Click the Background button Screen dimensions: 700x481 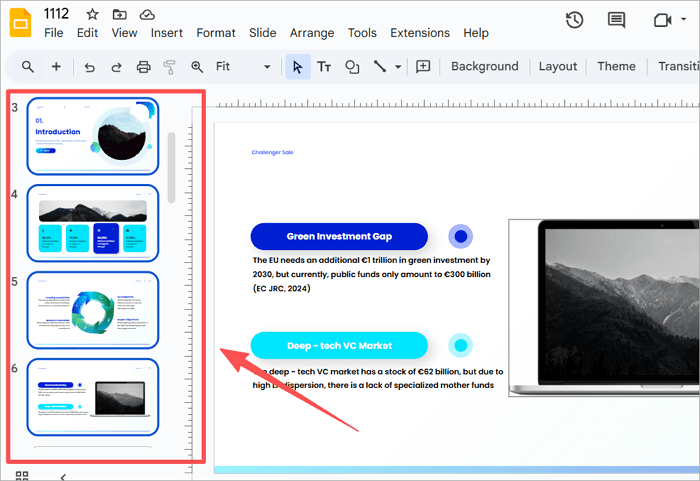[x=484, y=67]
